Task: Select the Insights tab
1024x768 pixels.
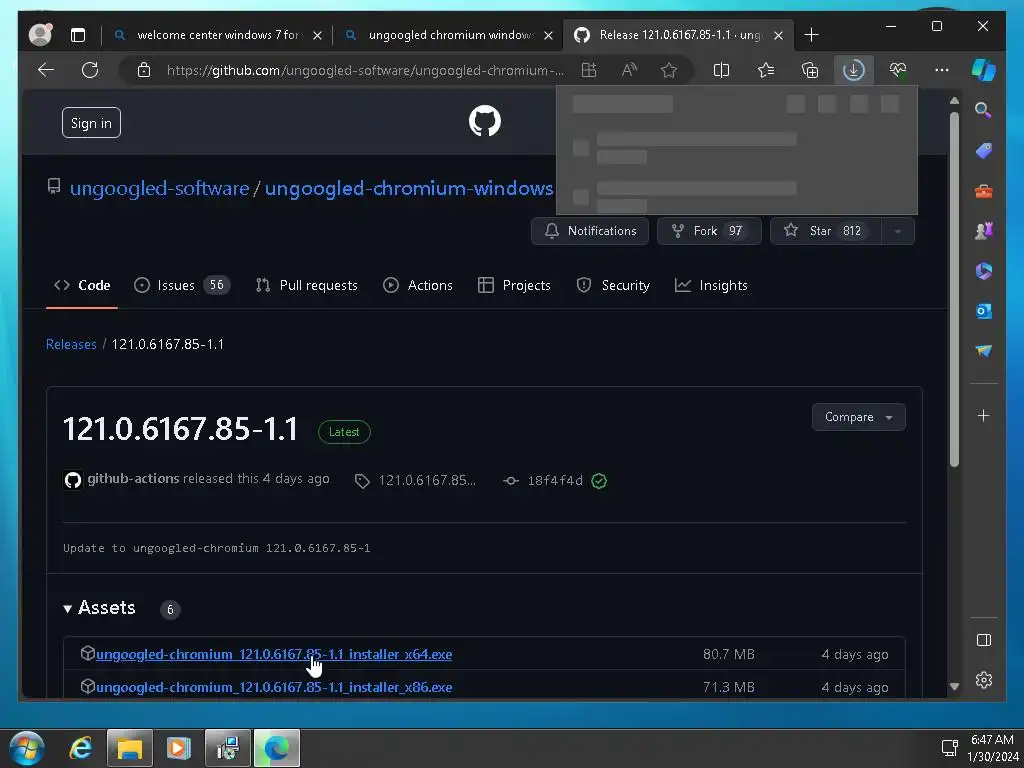Action: point(711,285)
